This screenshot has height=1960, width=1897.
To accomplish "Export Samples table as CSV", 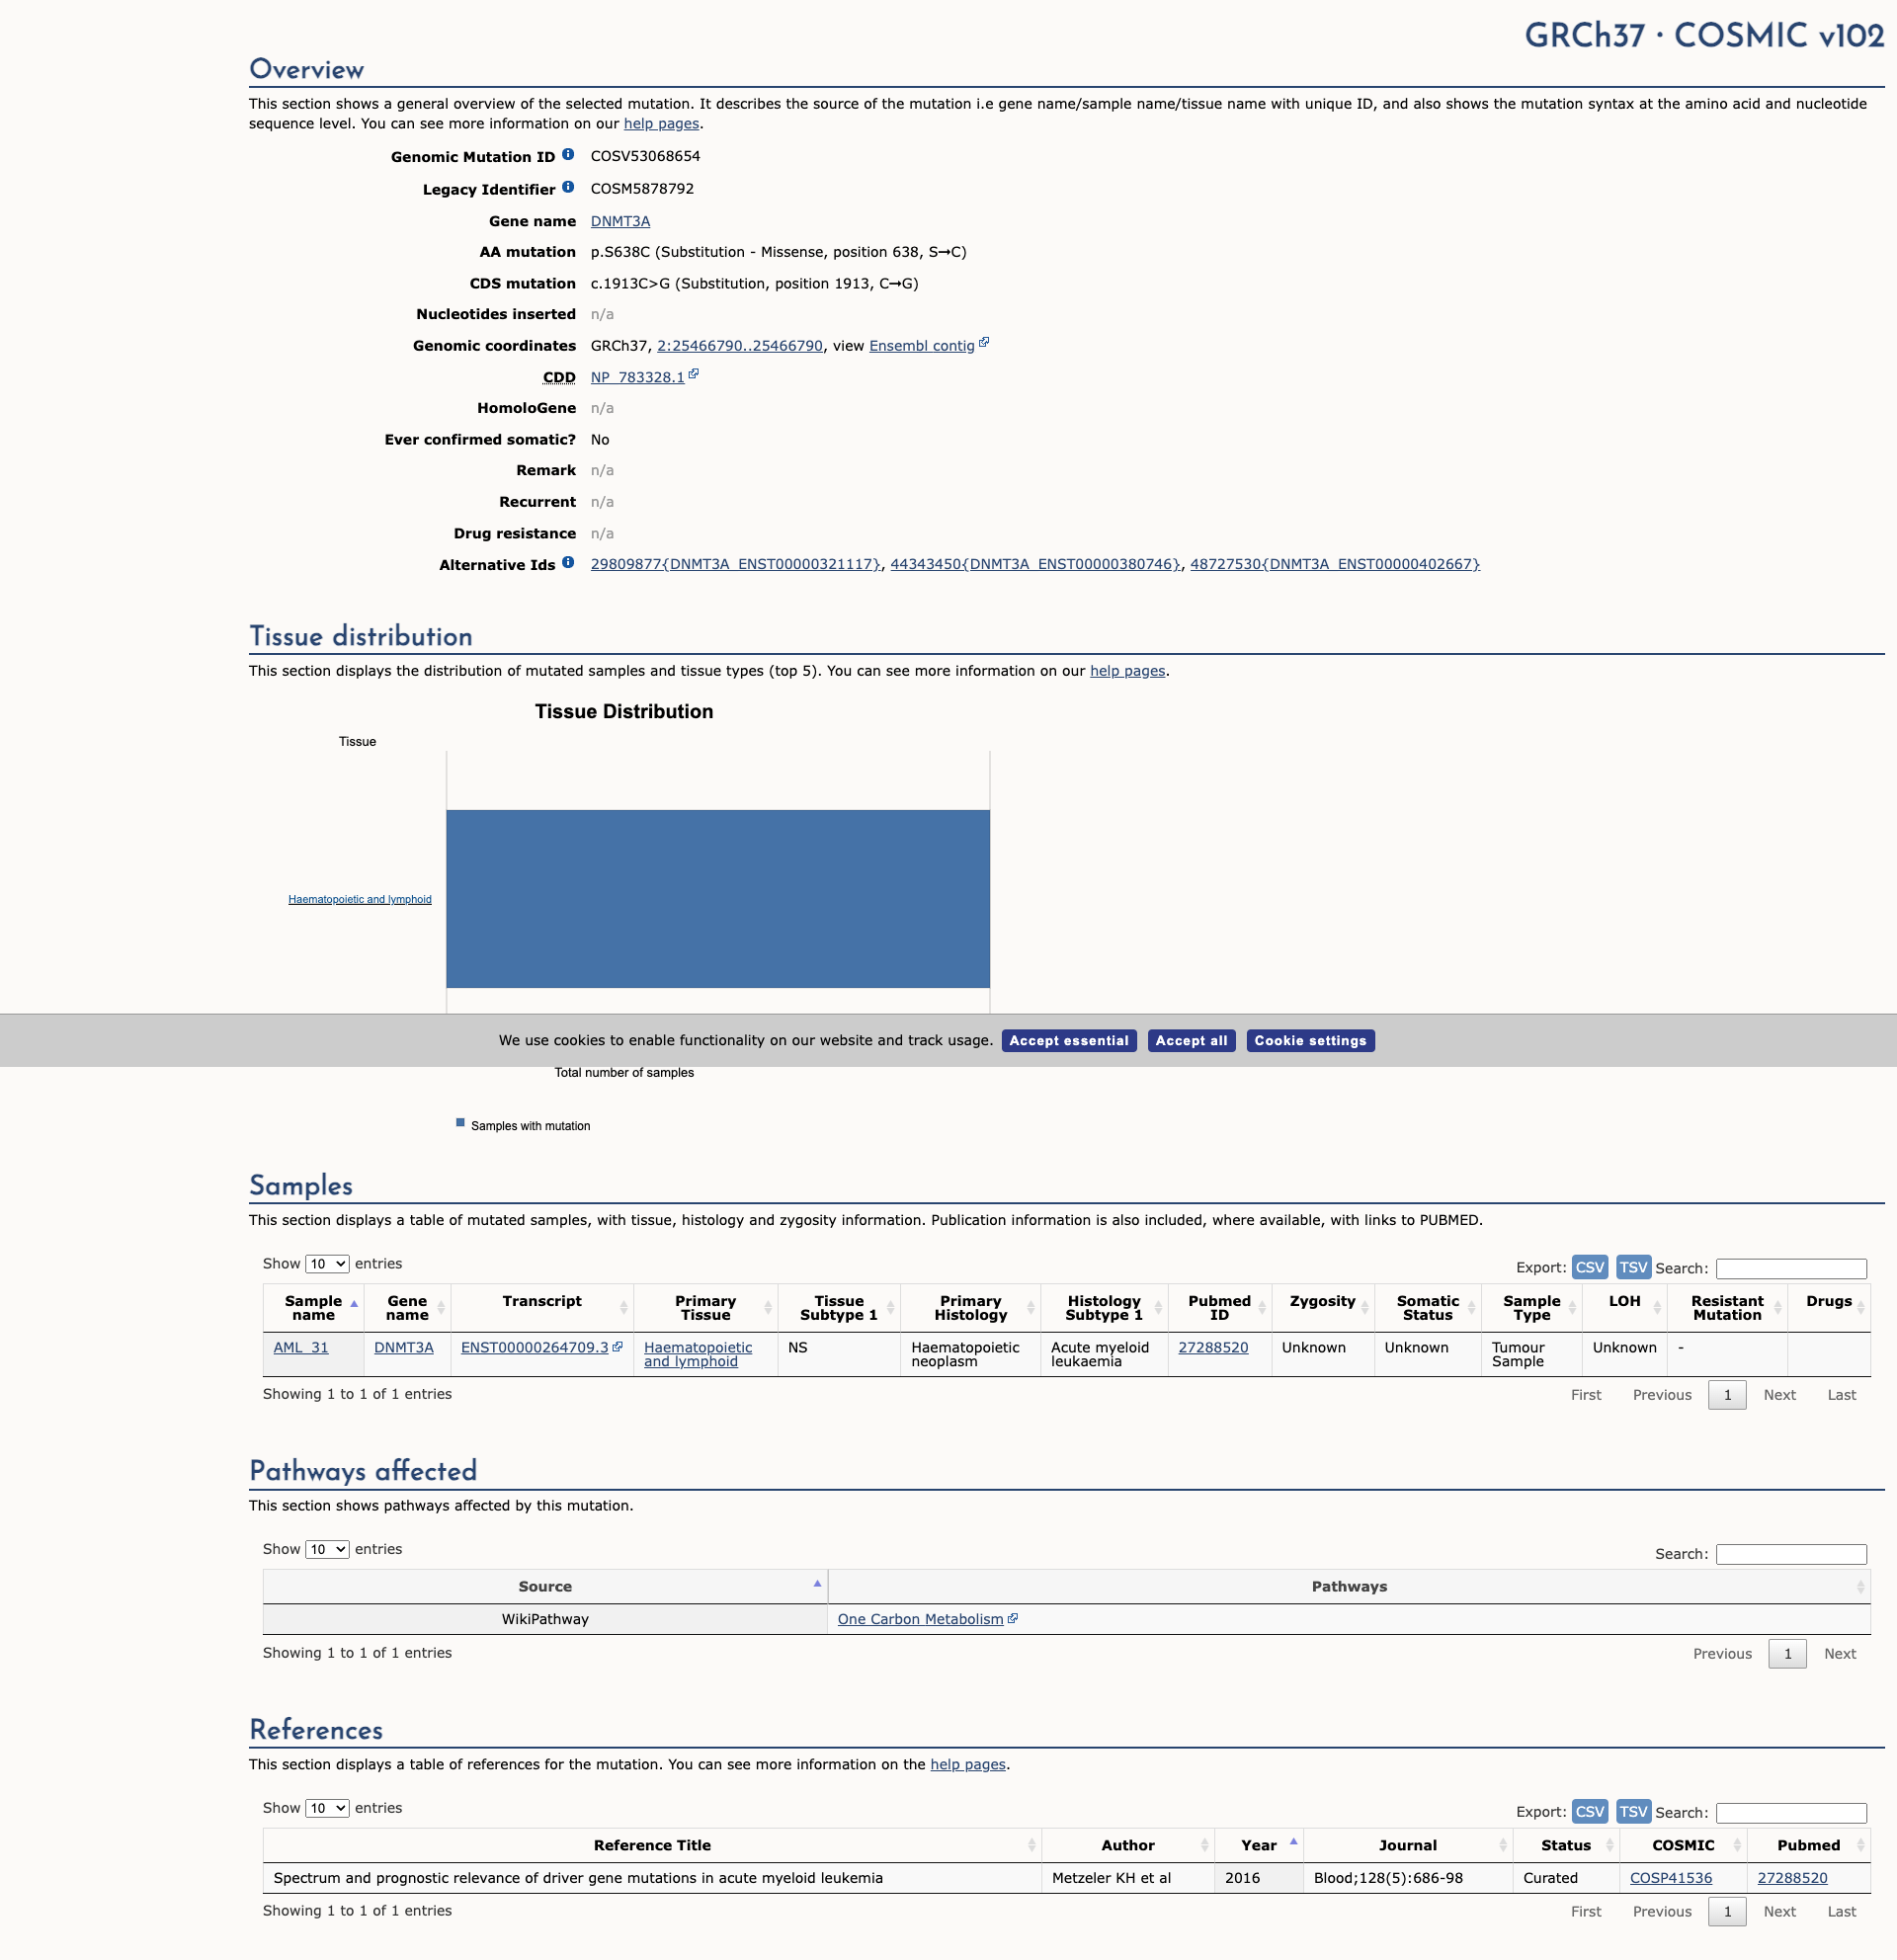I will click(1589, 1267).
